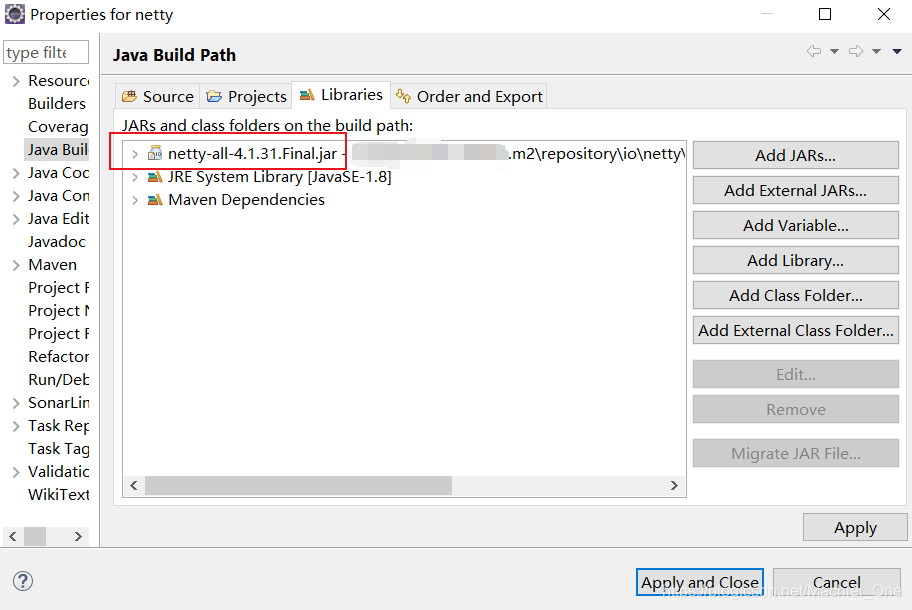Expand the Java Compiler sidebar node
912x610 pixels.
(16, 197)
